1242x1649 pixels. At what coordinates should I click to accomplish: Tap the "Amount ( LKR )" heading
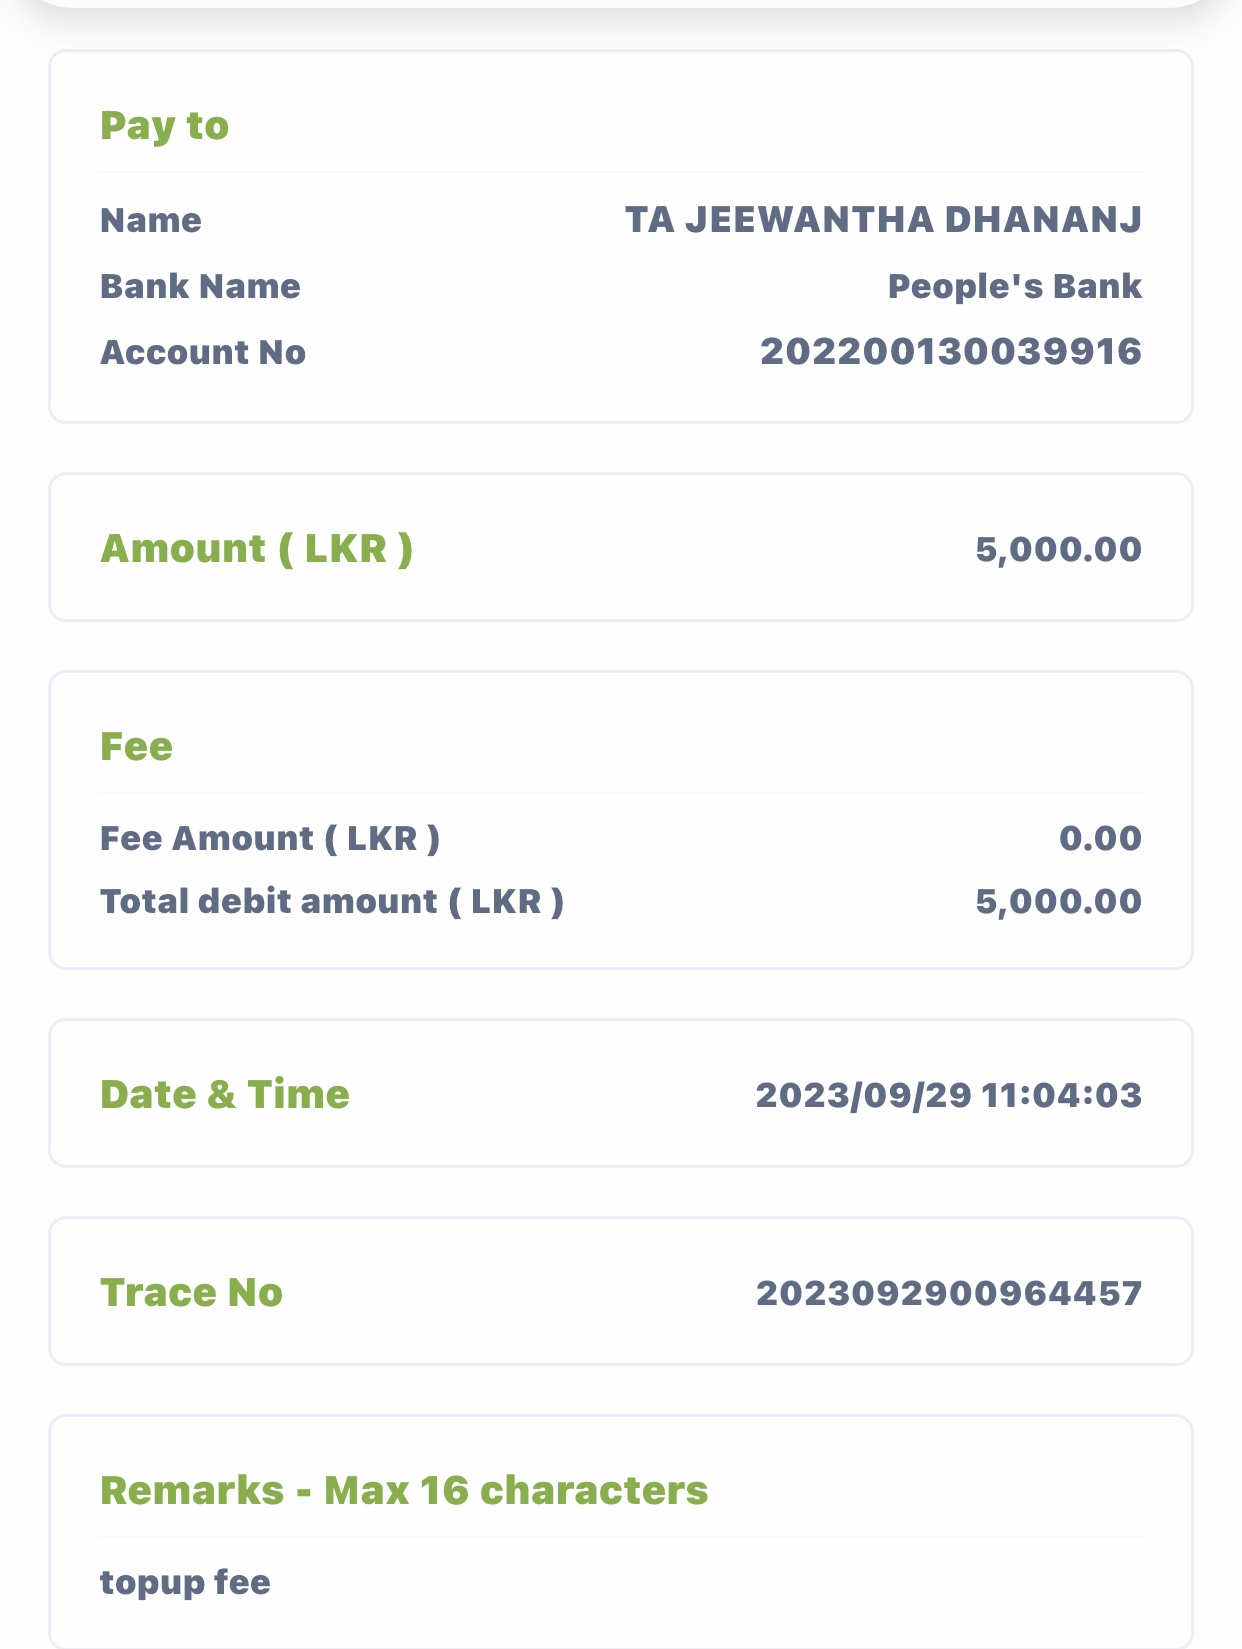[256, 548]
